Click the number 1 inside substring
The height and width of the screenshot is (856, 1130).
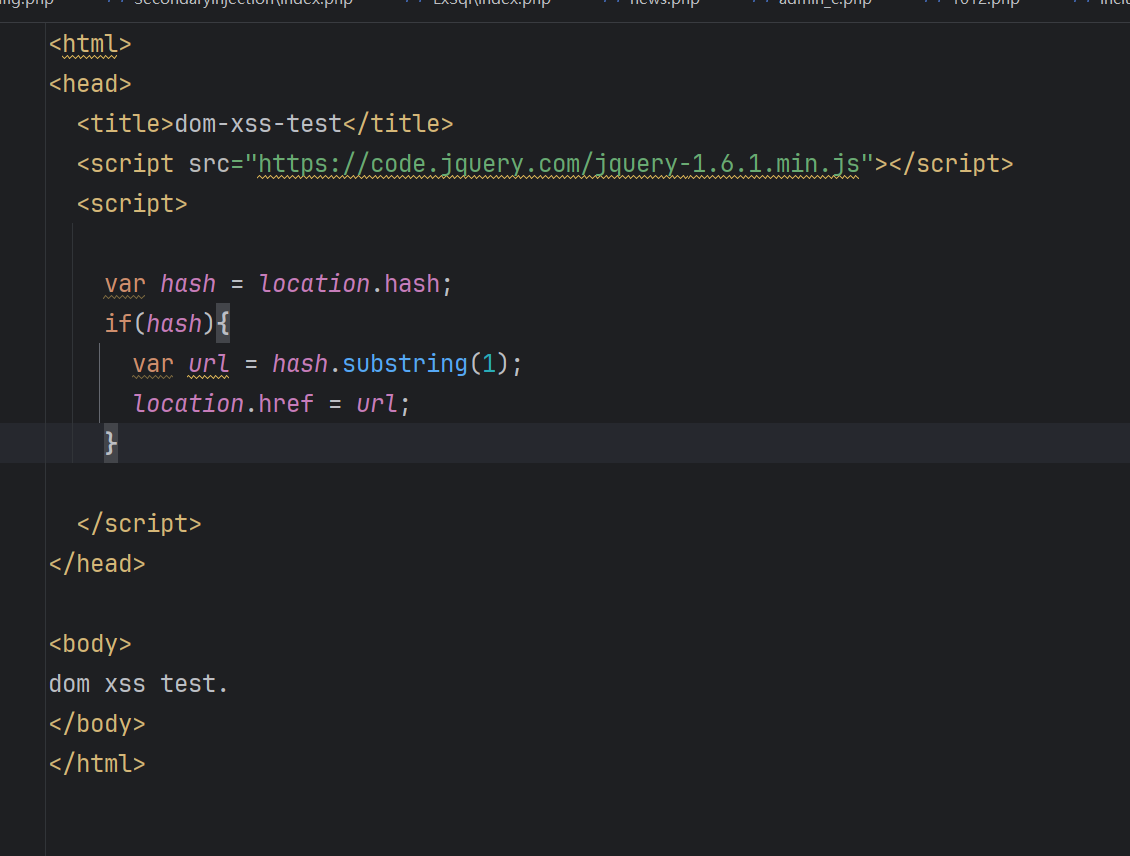pyautogui.click(x=489, y=364)
